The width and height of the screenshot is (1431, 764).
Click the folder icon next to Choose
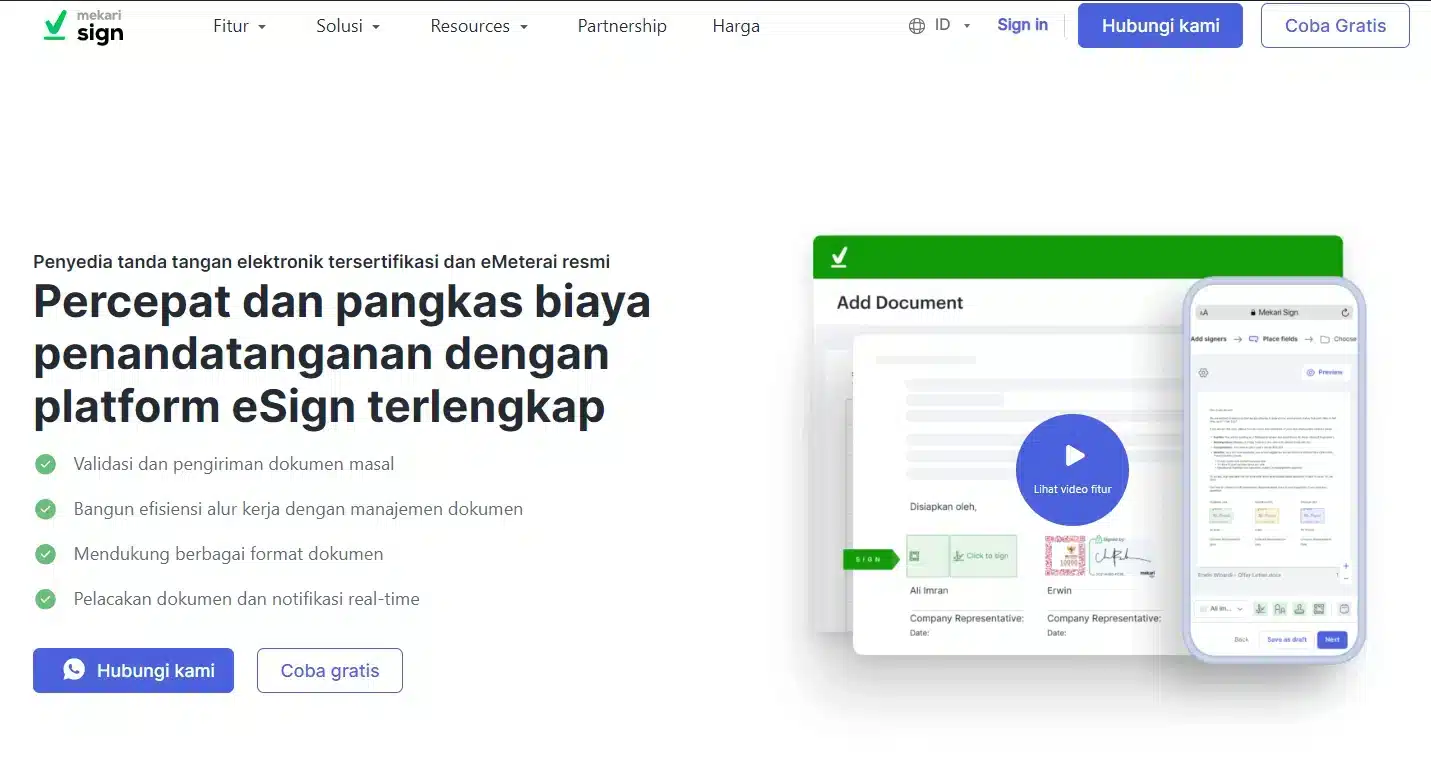1325,339
